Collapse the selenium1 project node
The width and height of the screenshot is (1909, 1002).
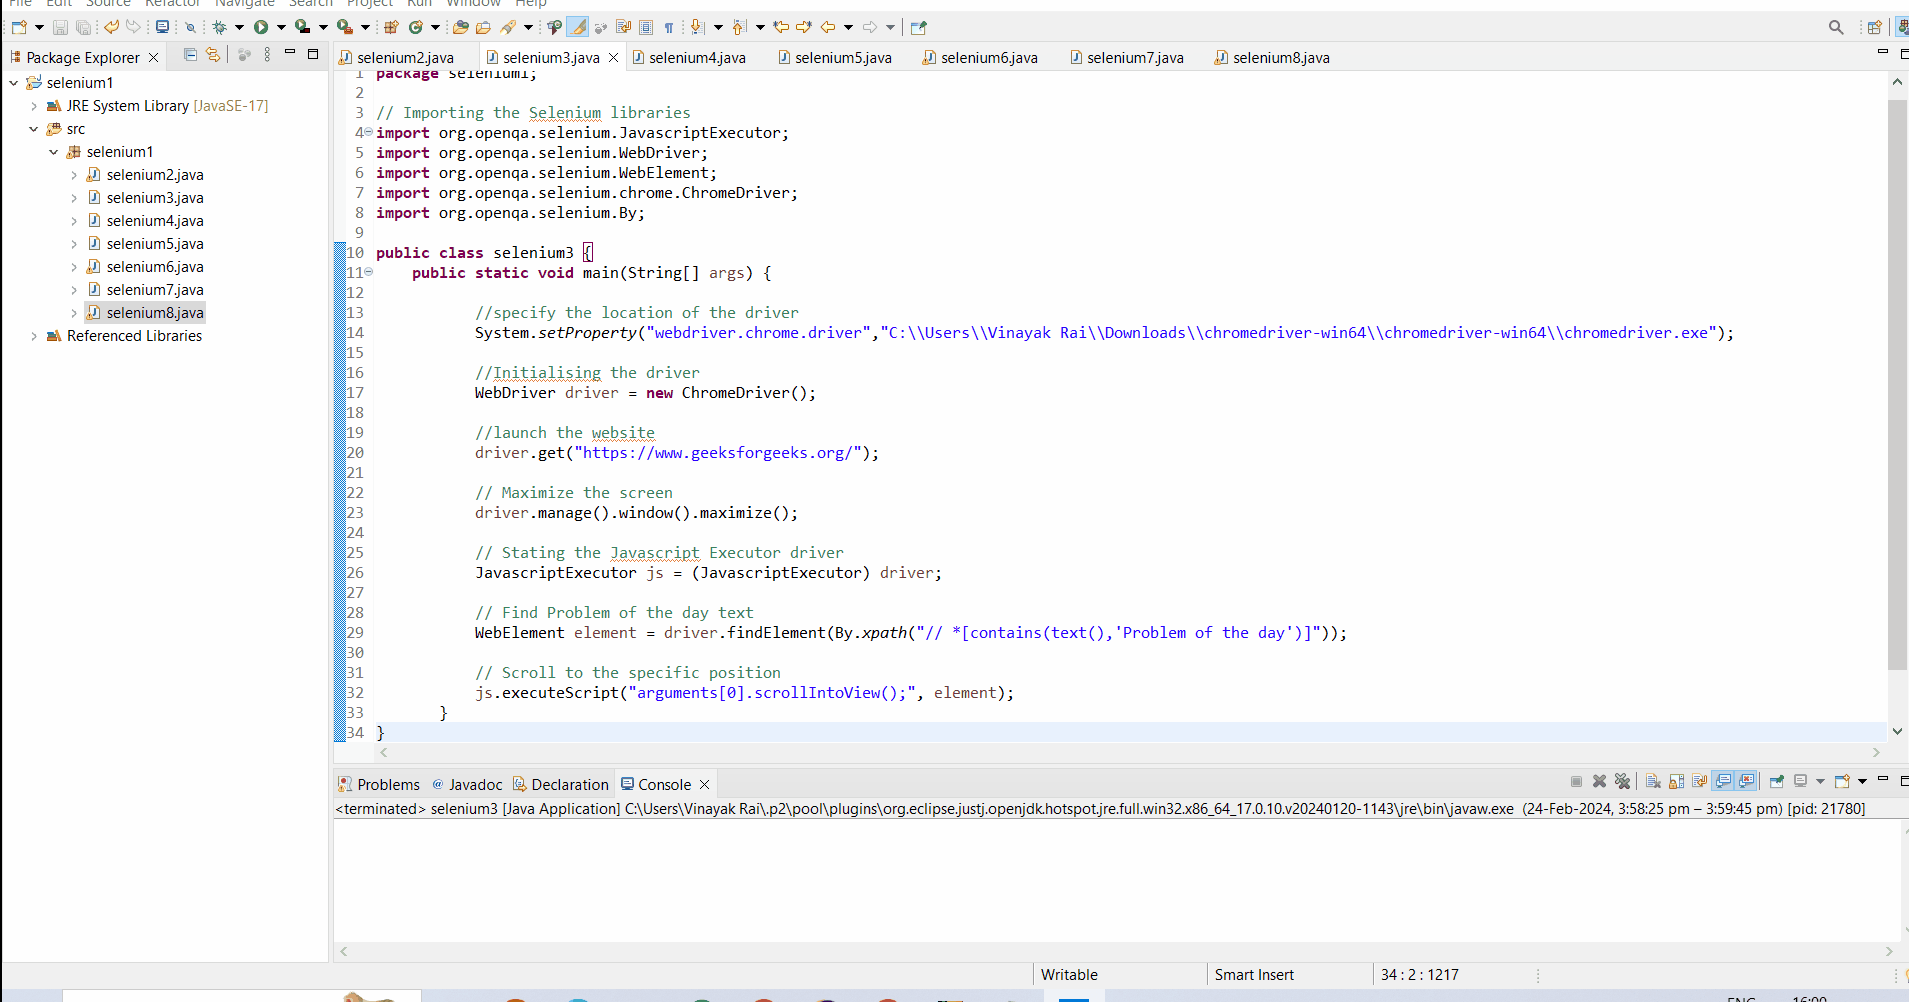click(14, 82)
